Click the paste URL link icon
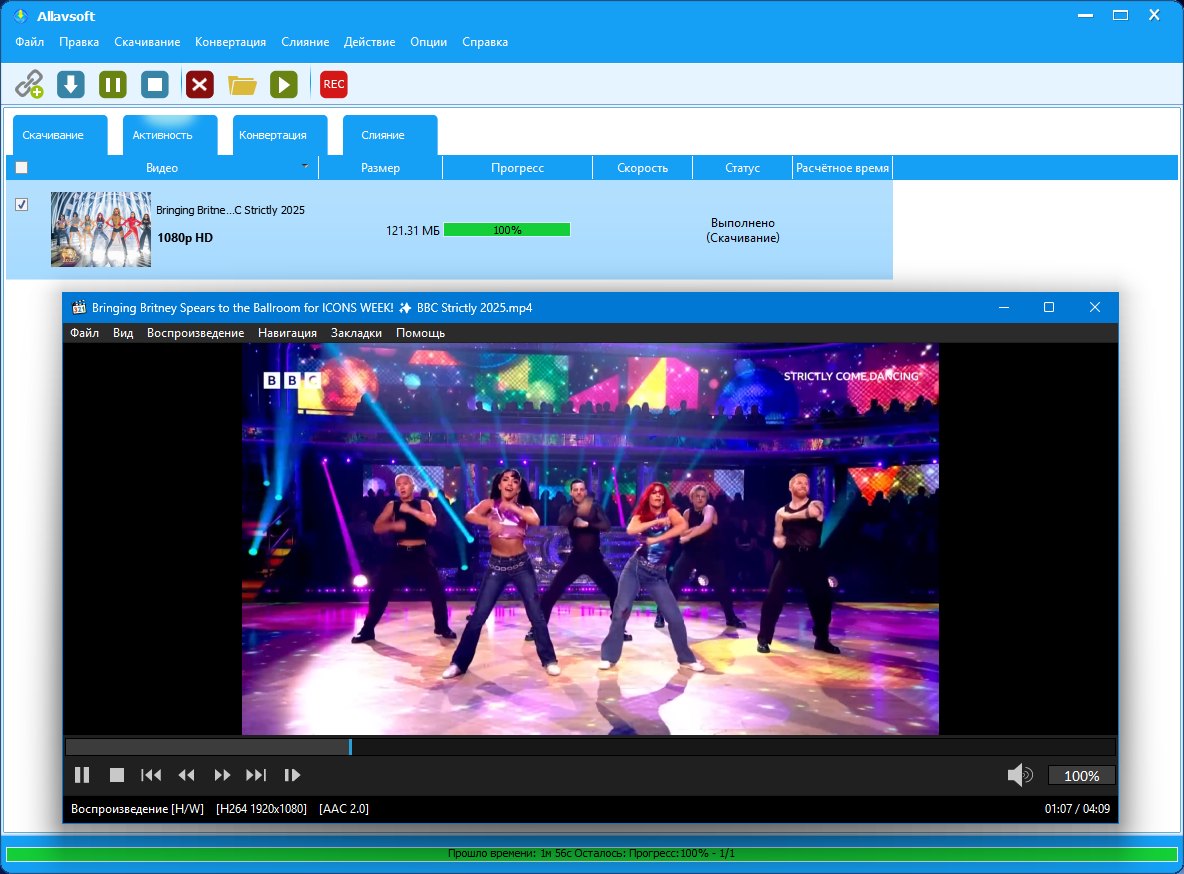The width and height of the screenshot is (1184, 874). 29,85
